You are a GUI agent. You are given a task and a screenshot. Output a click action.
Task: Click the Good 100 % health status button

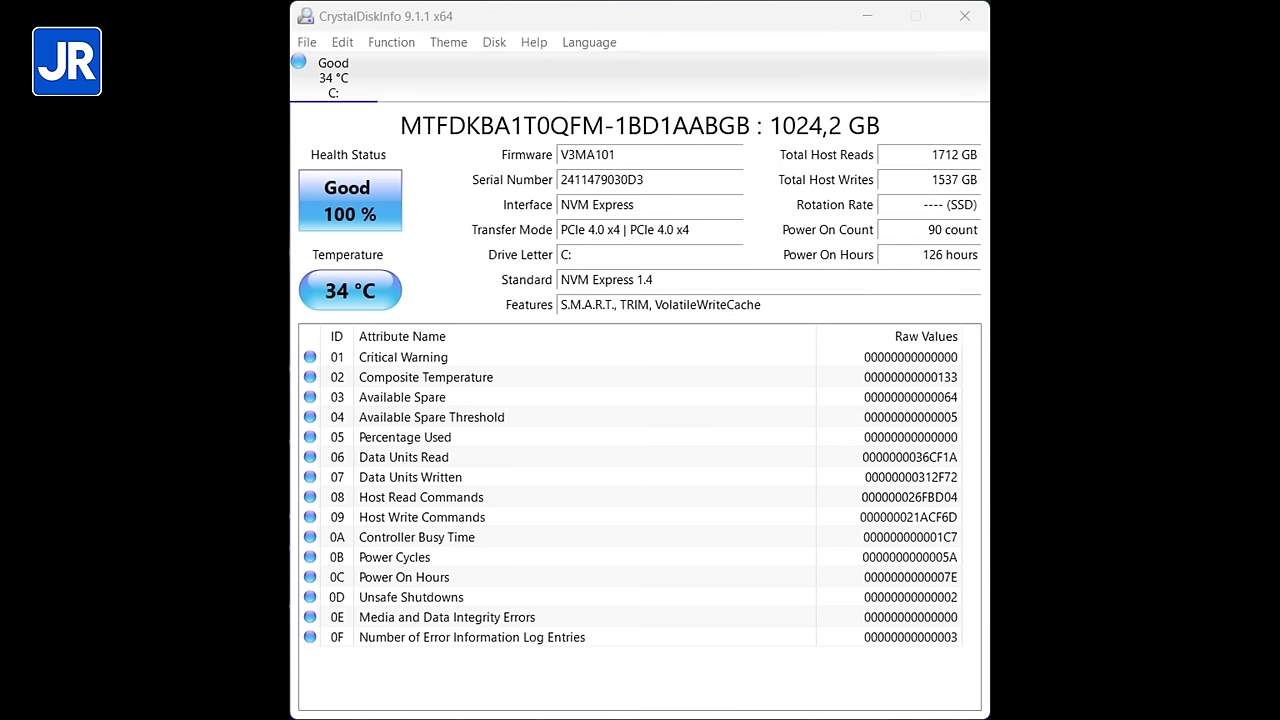350,201
